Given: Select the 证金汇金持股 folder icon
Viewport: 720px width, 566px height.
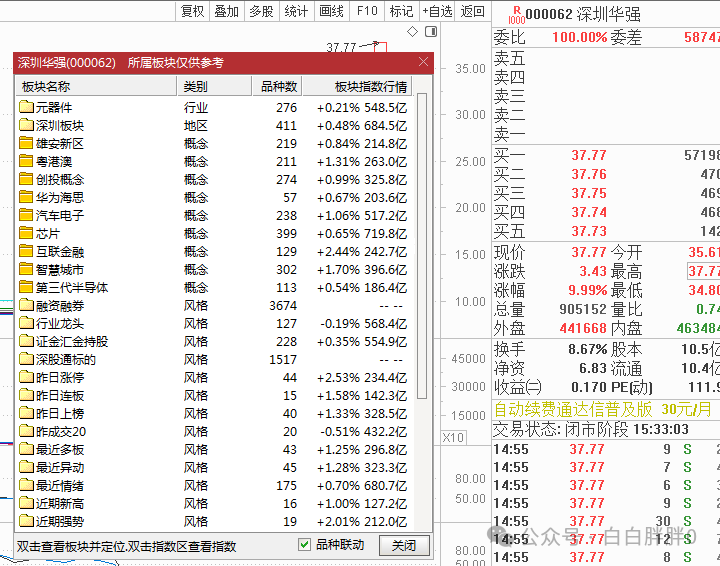Looking at the screenshot, I should [x=27, y=341].
